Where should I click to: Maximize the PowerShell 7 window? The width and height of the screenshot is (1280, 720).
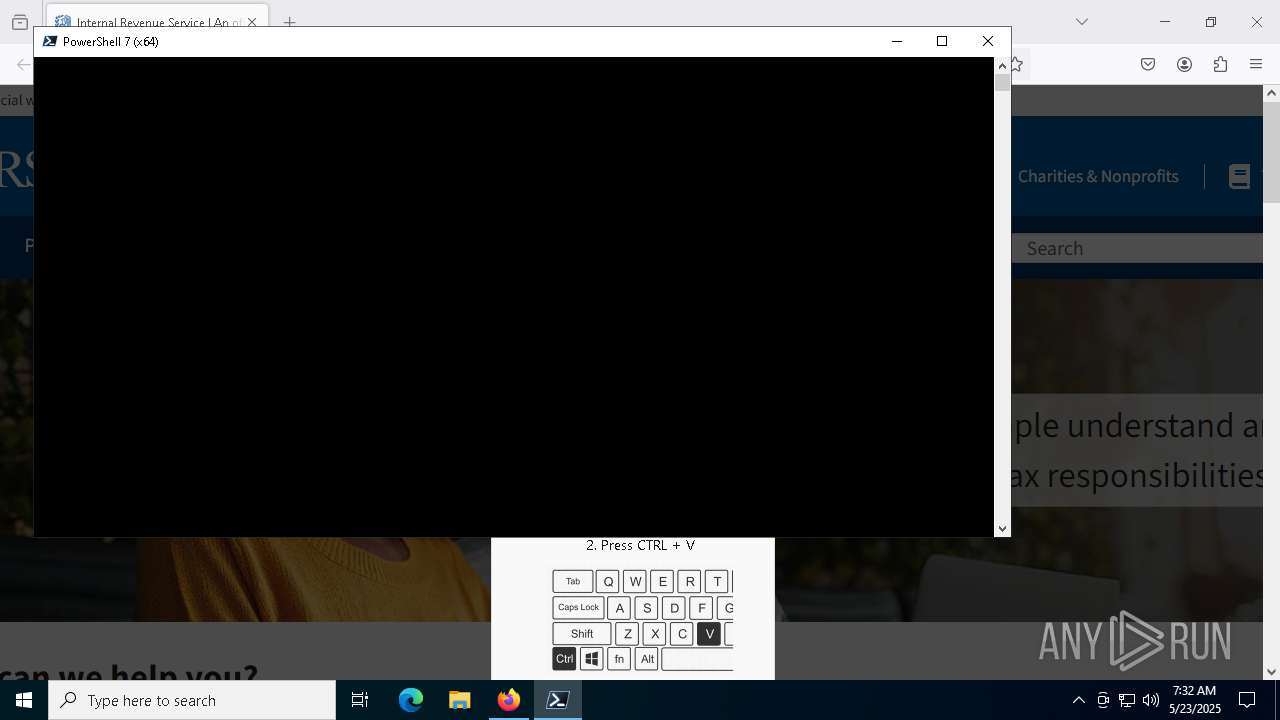(942, 41)
